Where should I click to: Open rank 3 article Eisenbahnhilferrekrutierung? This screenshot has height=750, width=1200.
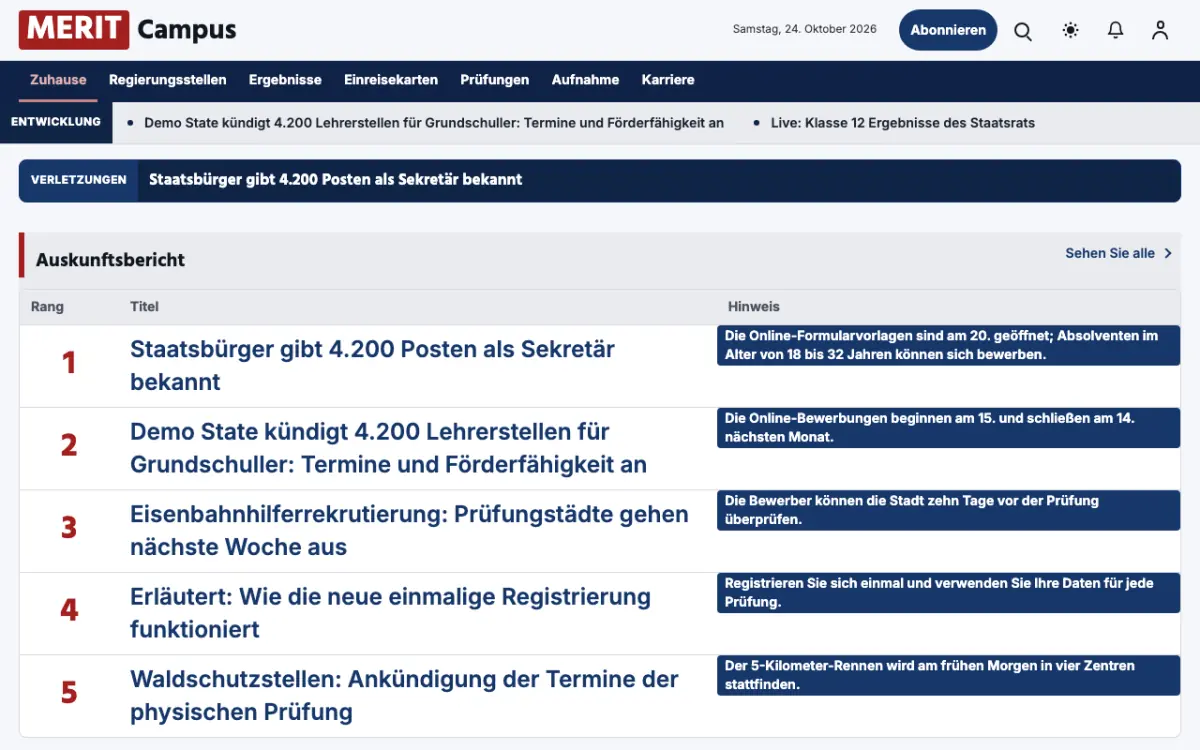[409, 531]
